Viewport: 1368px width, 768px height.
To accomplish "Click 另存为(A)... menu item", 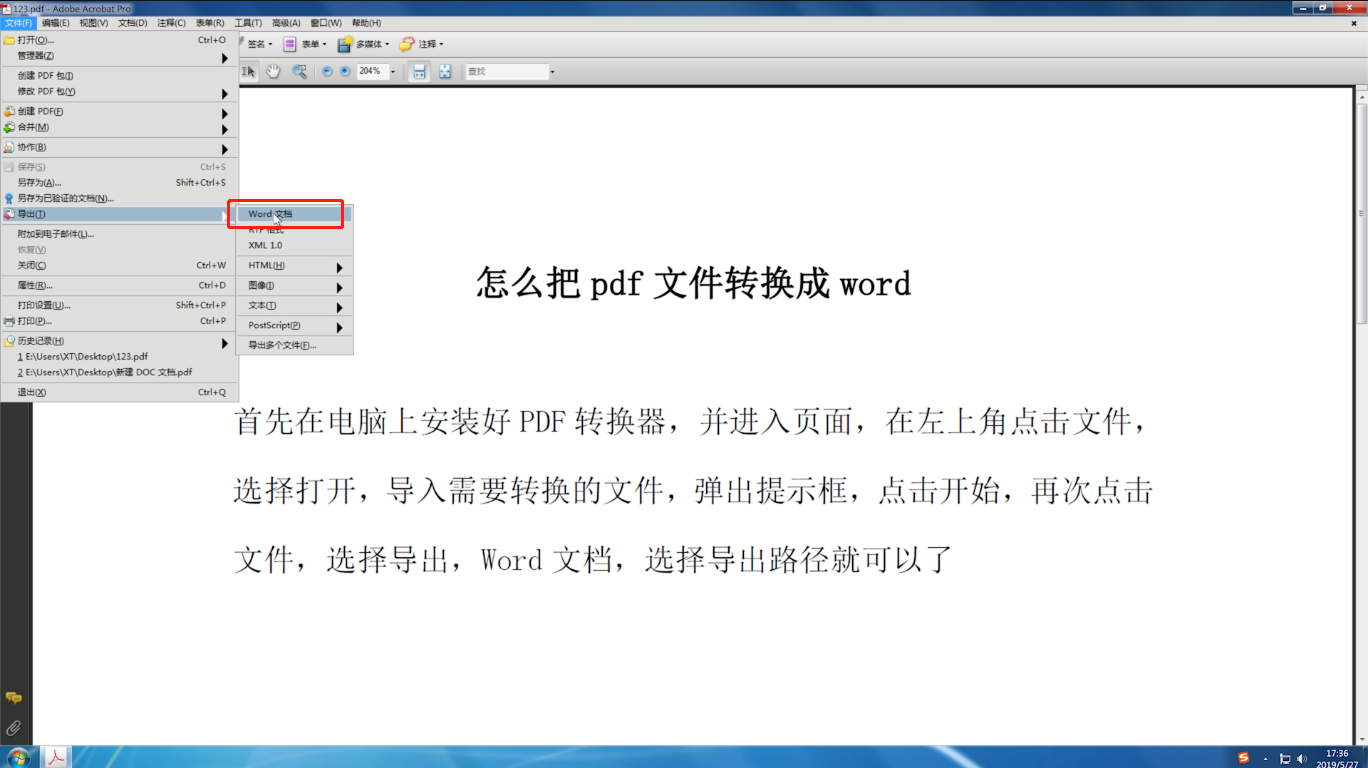I will click(119, 183).
